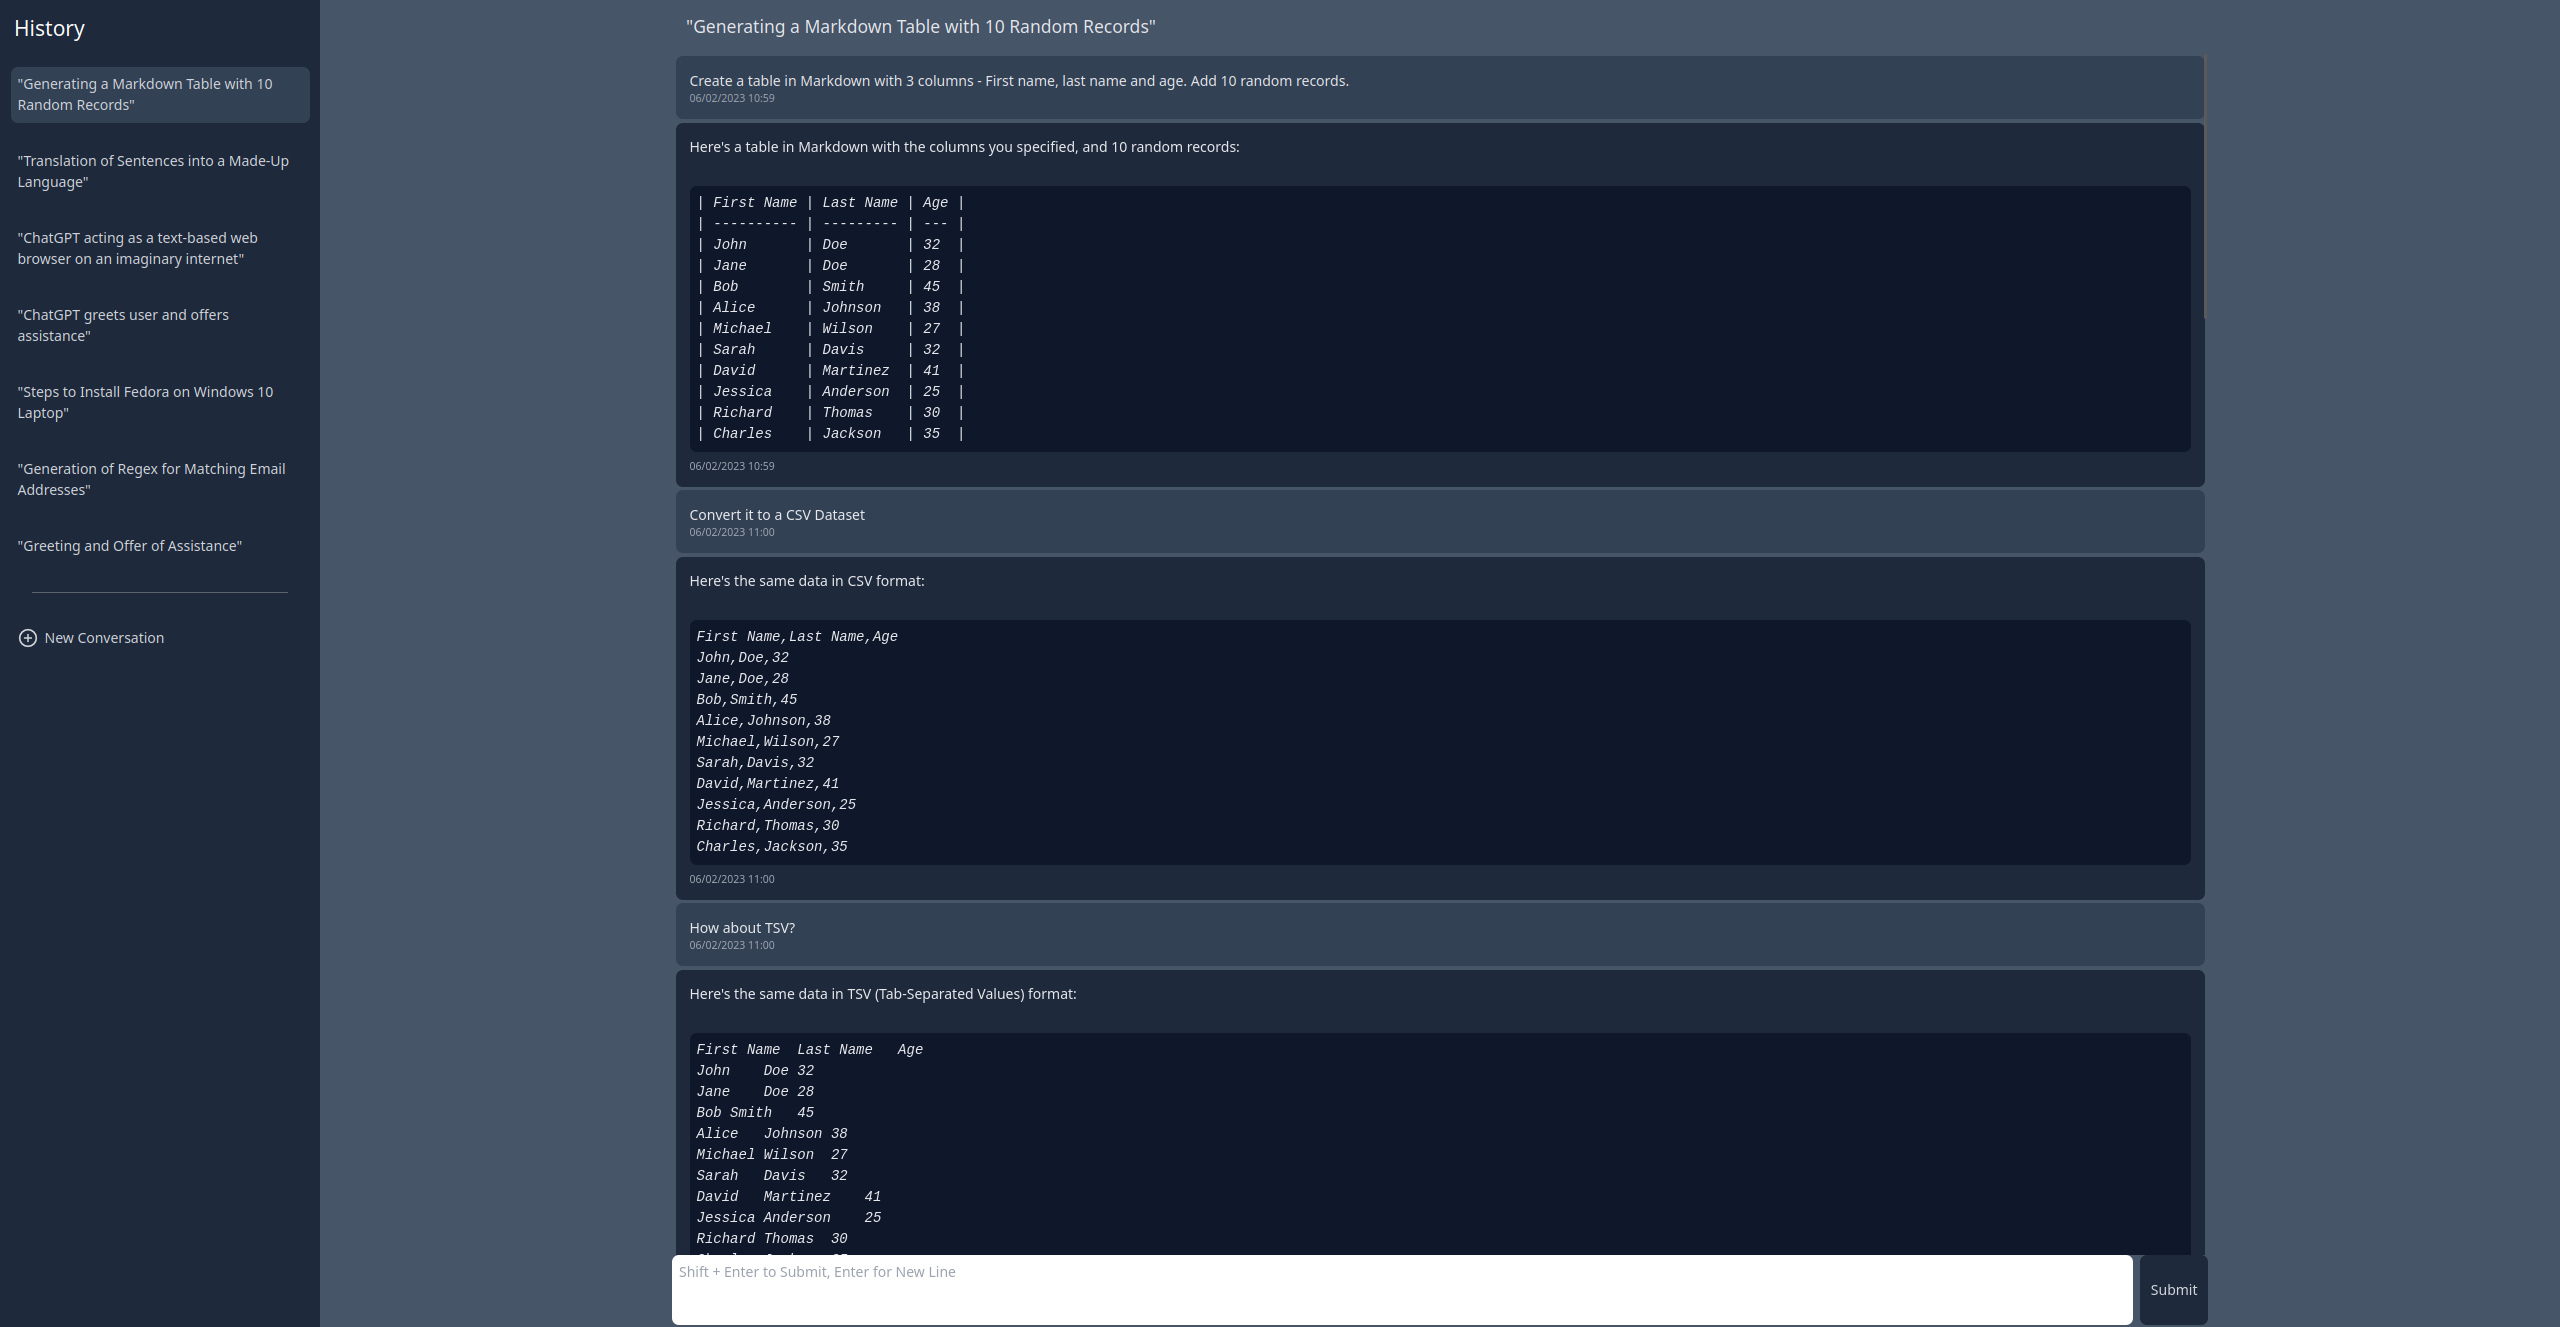2560x1327 pixels.
Task: Open 'Greeting and Offer of Assistance' chat
Action: pos(130,546)
